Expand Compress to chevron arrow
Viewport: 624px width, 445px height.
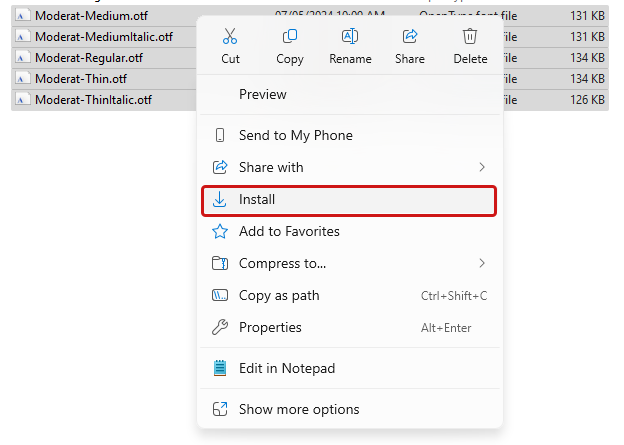pyautogui.click(x=482, y=263)
